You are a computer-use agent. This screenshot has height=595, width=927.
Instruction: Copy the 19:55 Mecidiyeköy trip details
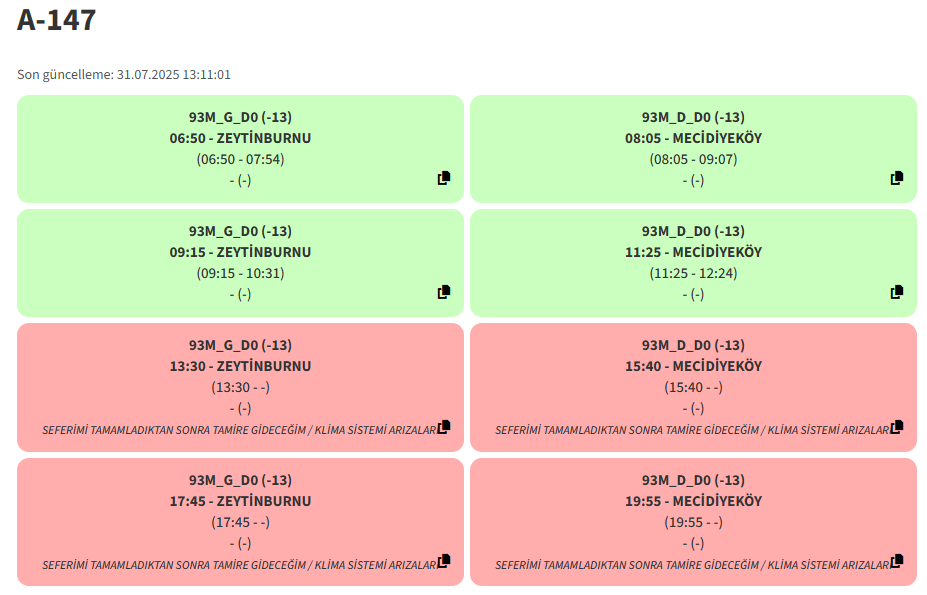[897, 561]
